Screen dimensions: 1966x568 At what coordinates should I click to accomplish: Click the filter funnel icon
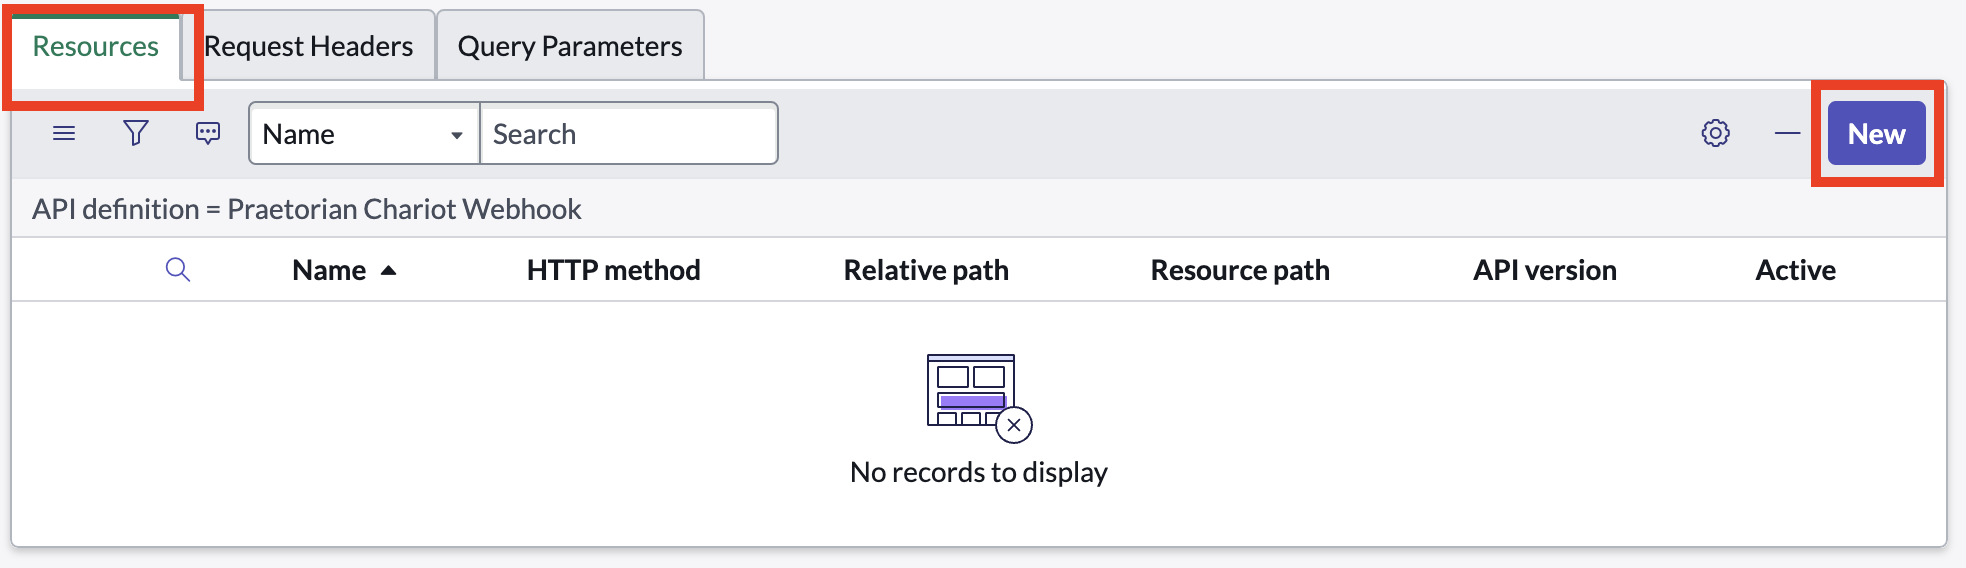[136, 133]
